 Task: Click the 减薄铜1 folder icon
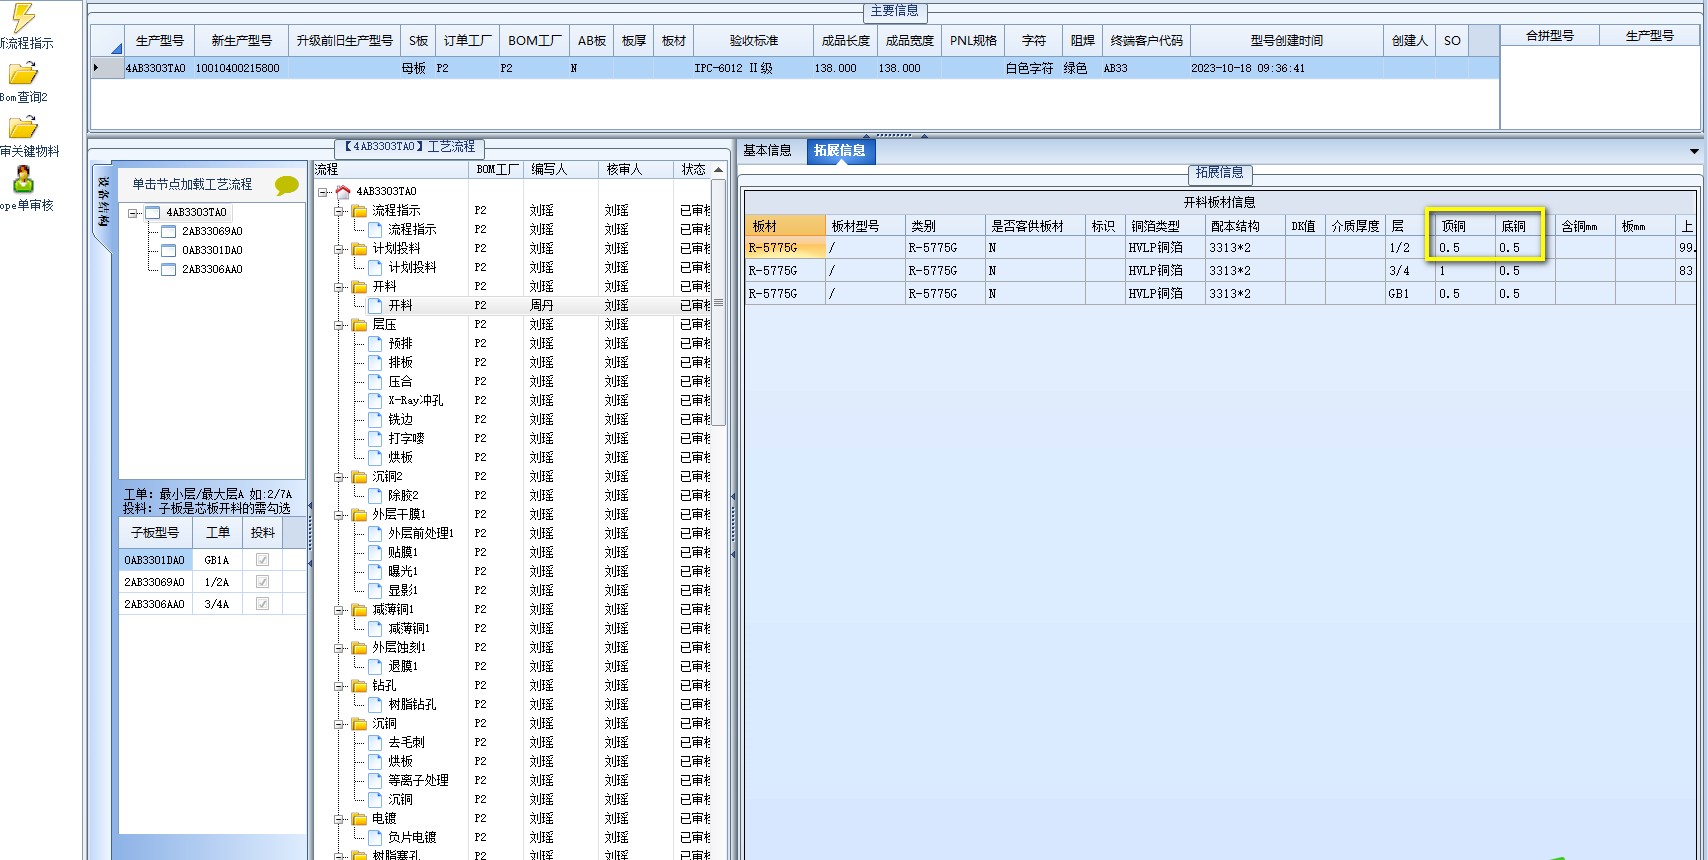[359, 609]
